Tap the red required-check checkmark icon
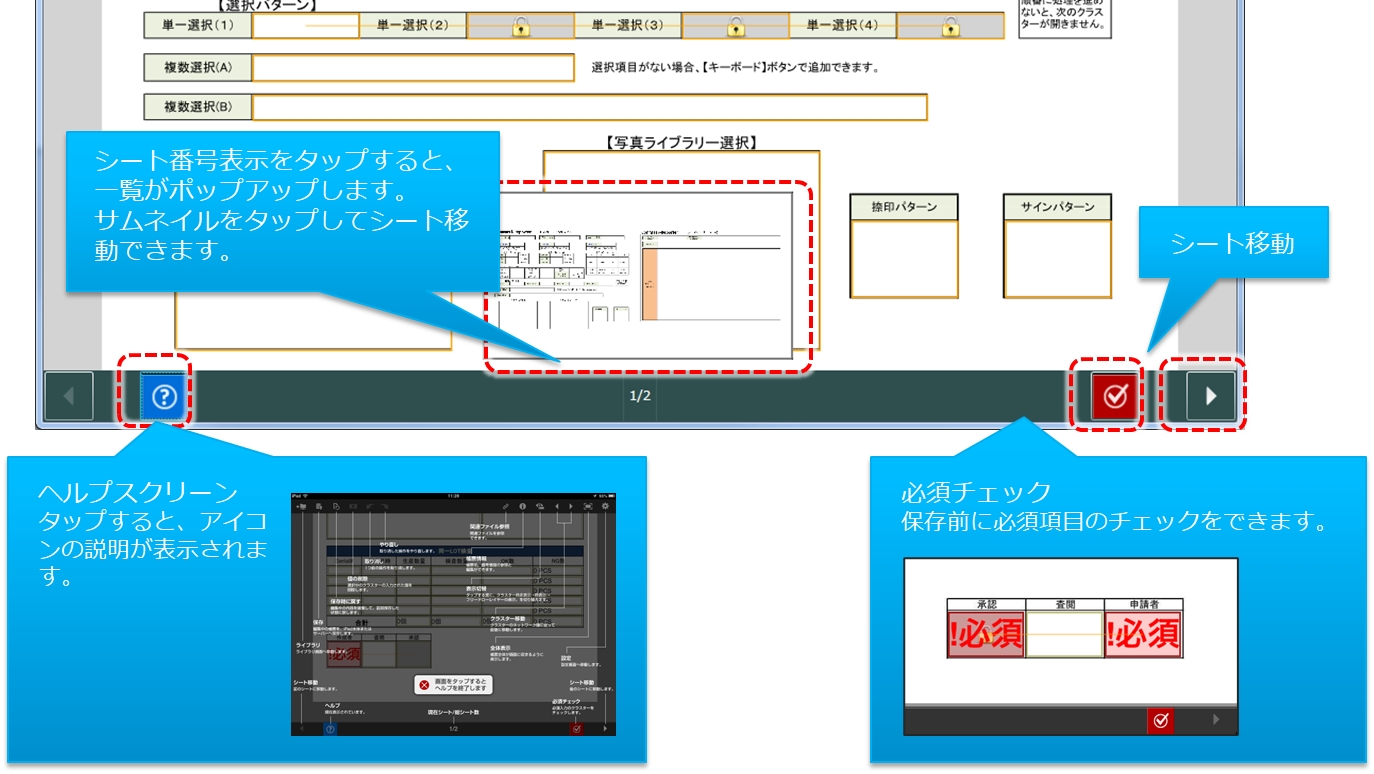The height and width of the screenshot is (774, 1374). (x=1115, y=396)
